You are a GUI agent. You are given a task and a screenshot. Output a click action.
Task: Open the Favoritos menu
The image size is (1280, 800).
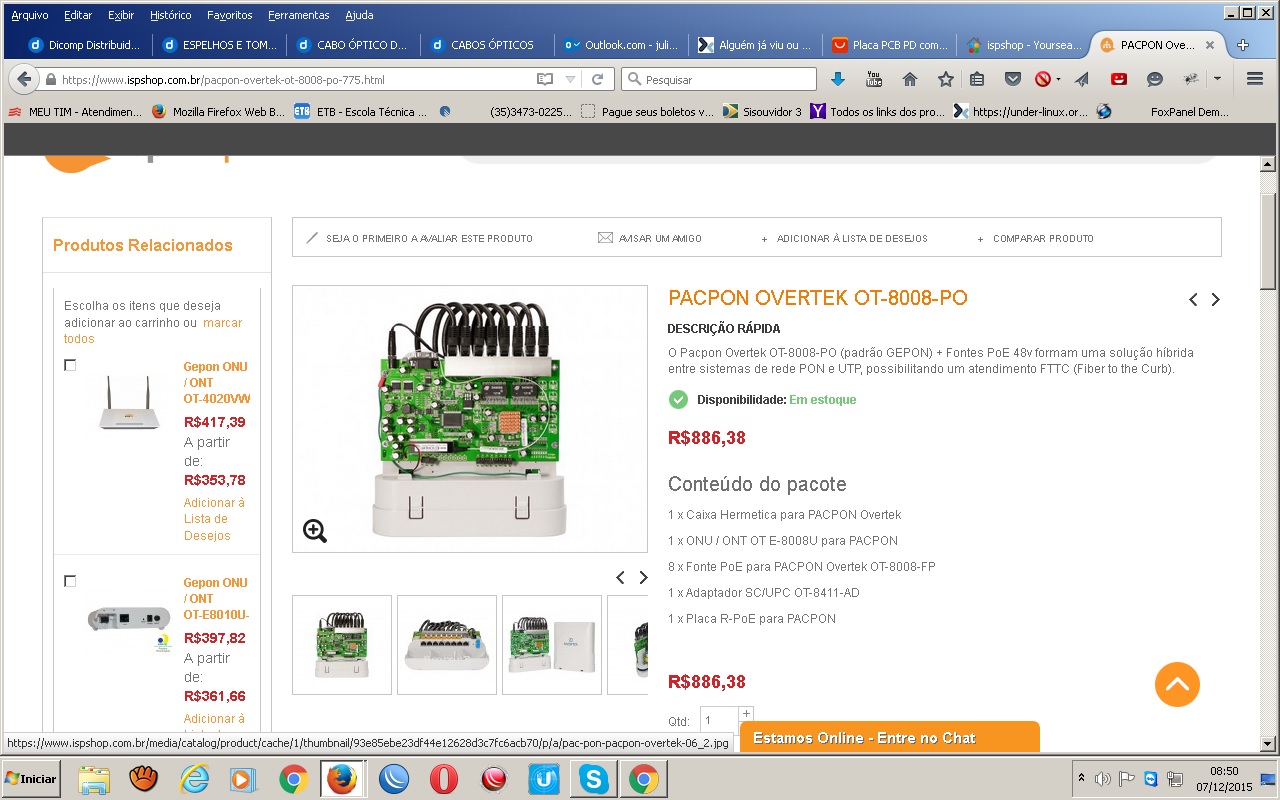click(230, 15)
